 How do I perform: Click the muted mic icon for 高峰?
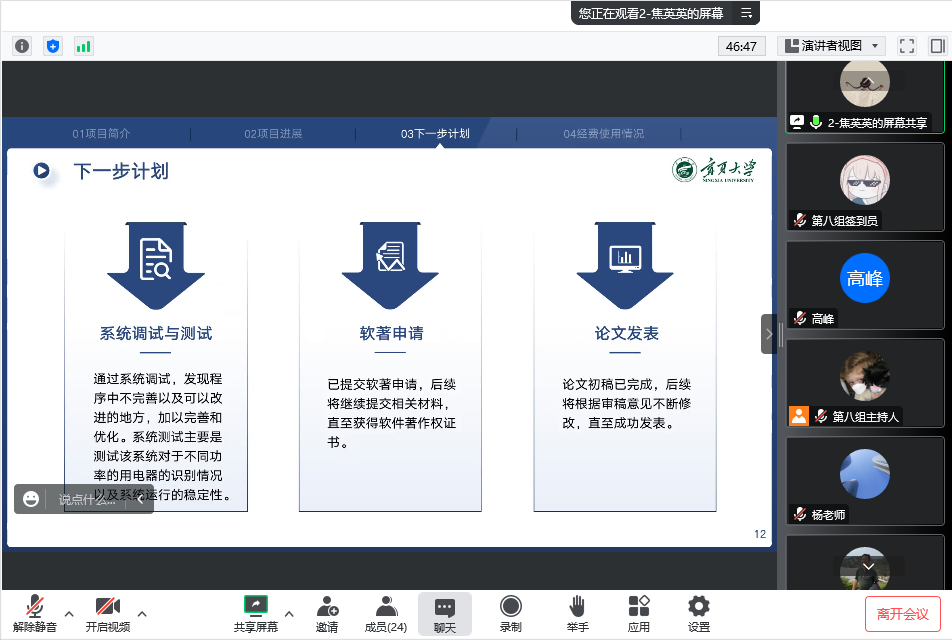click(x=800, y=318)
